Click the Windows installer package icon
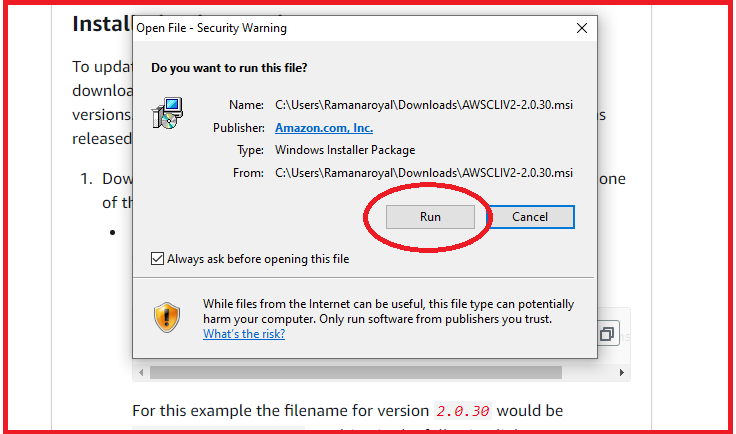 pyautogui.click(x=167, y=113)
